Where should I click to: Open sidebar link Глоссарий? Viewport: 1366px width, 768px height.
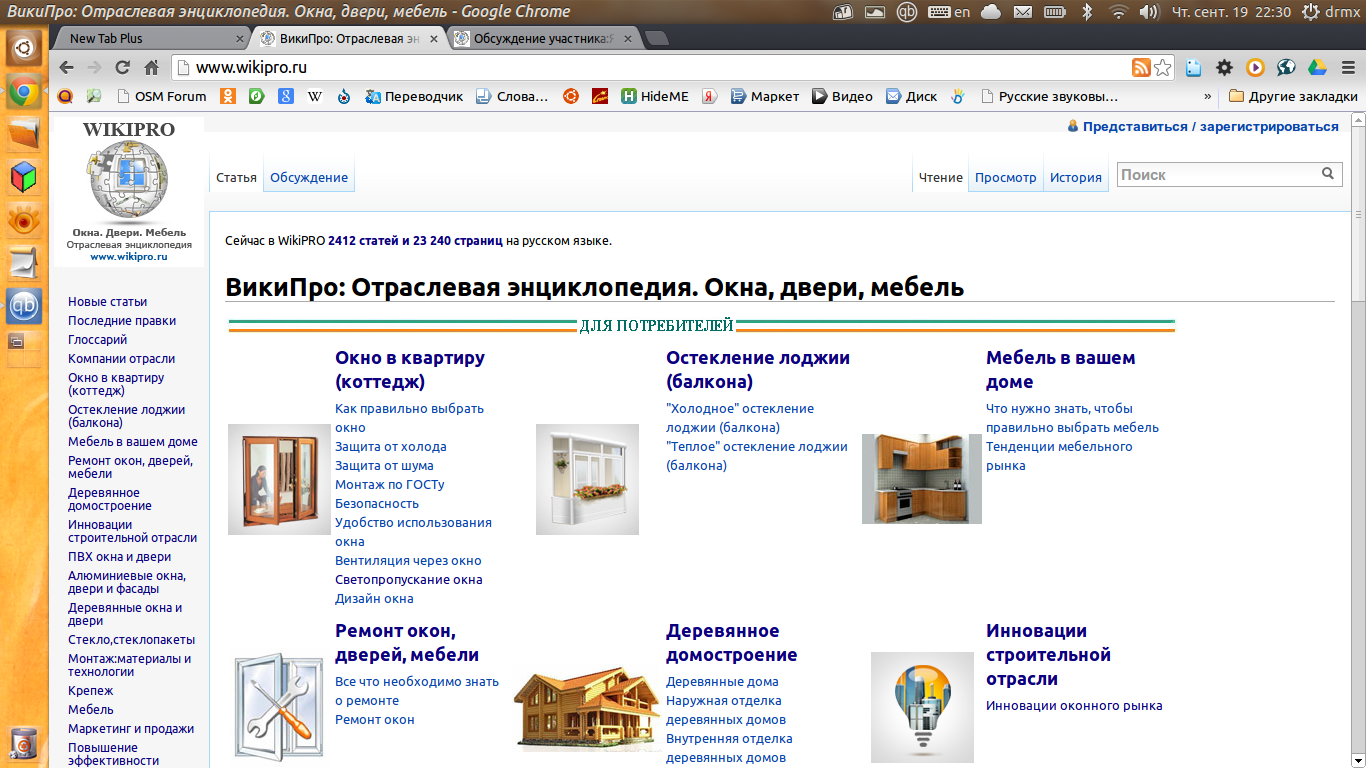98,339
